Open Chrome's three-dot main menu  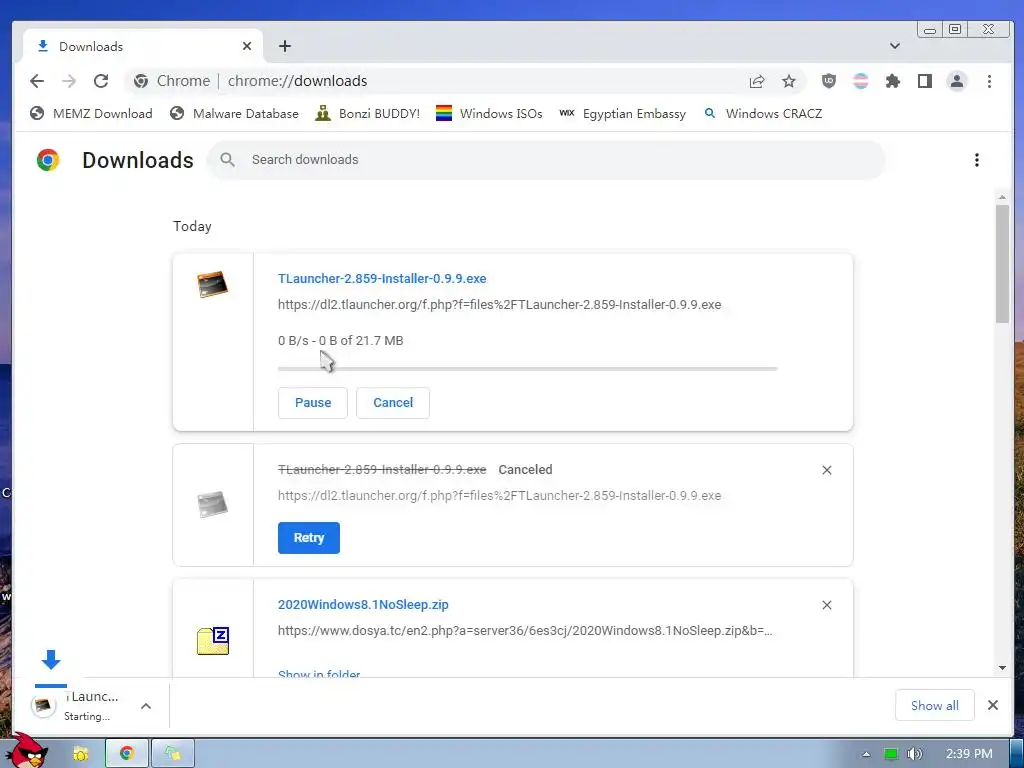pyautogui.click(x=989, y=81)
